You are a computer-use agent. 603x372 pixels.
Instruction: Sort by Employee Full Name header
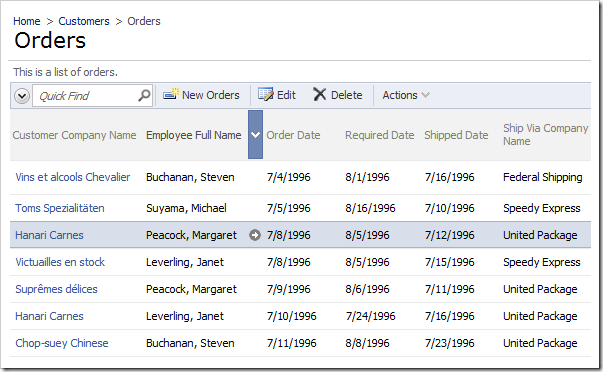pos(193,135)
